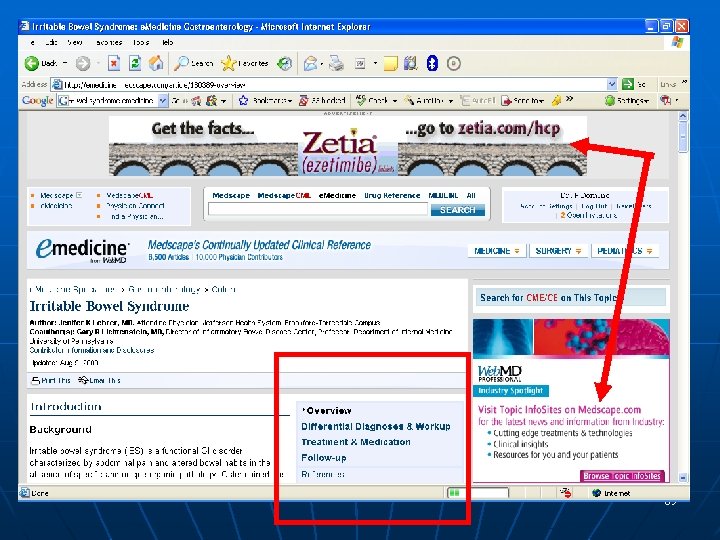Select MEDLINE search tab
This screenshot has height=540, width=720.
pyautogui.click(x=443, y=196)
